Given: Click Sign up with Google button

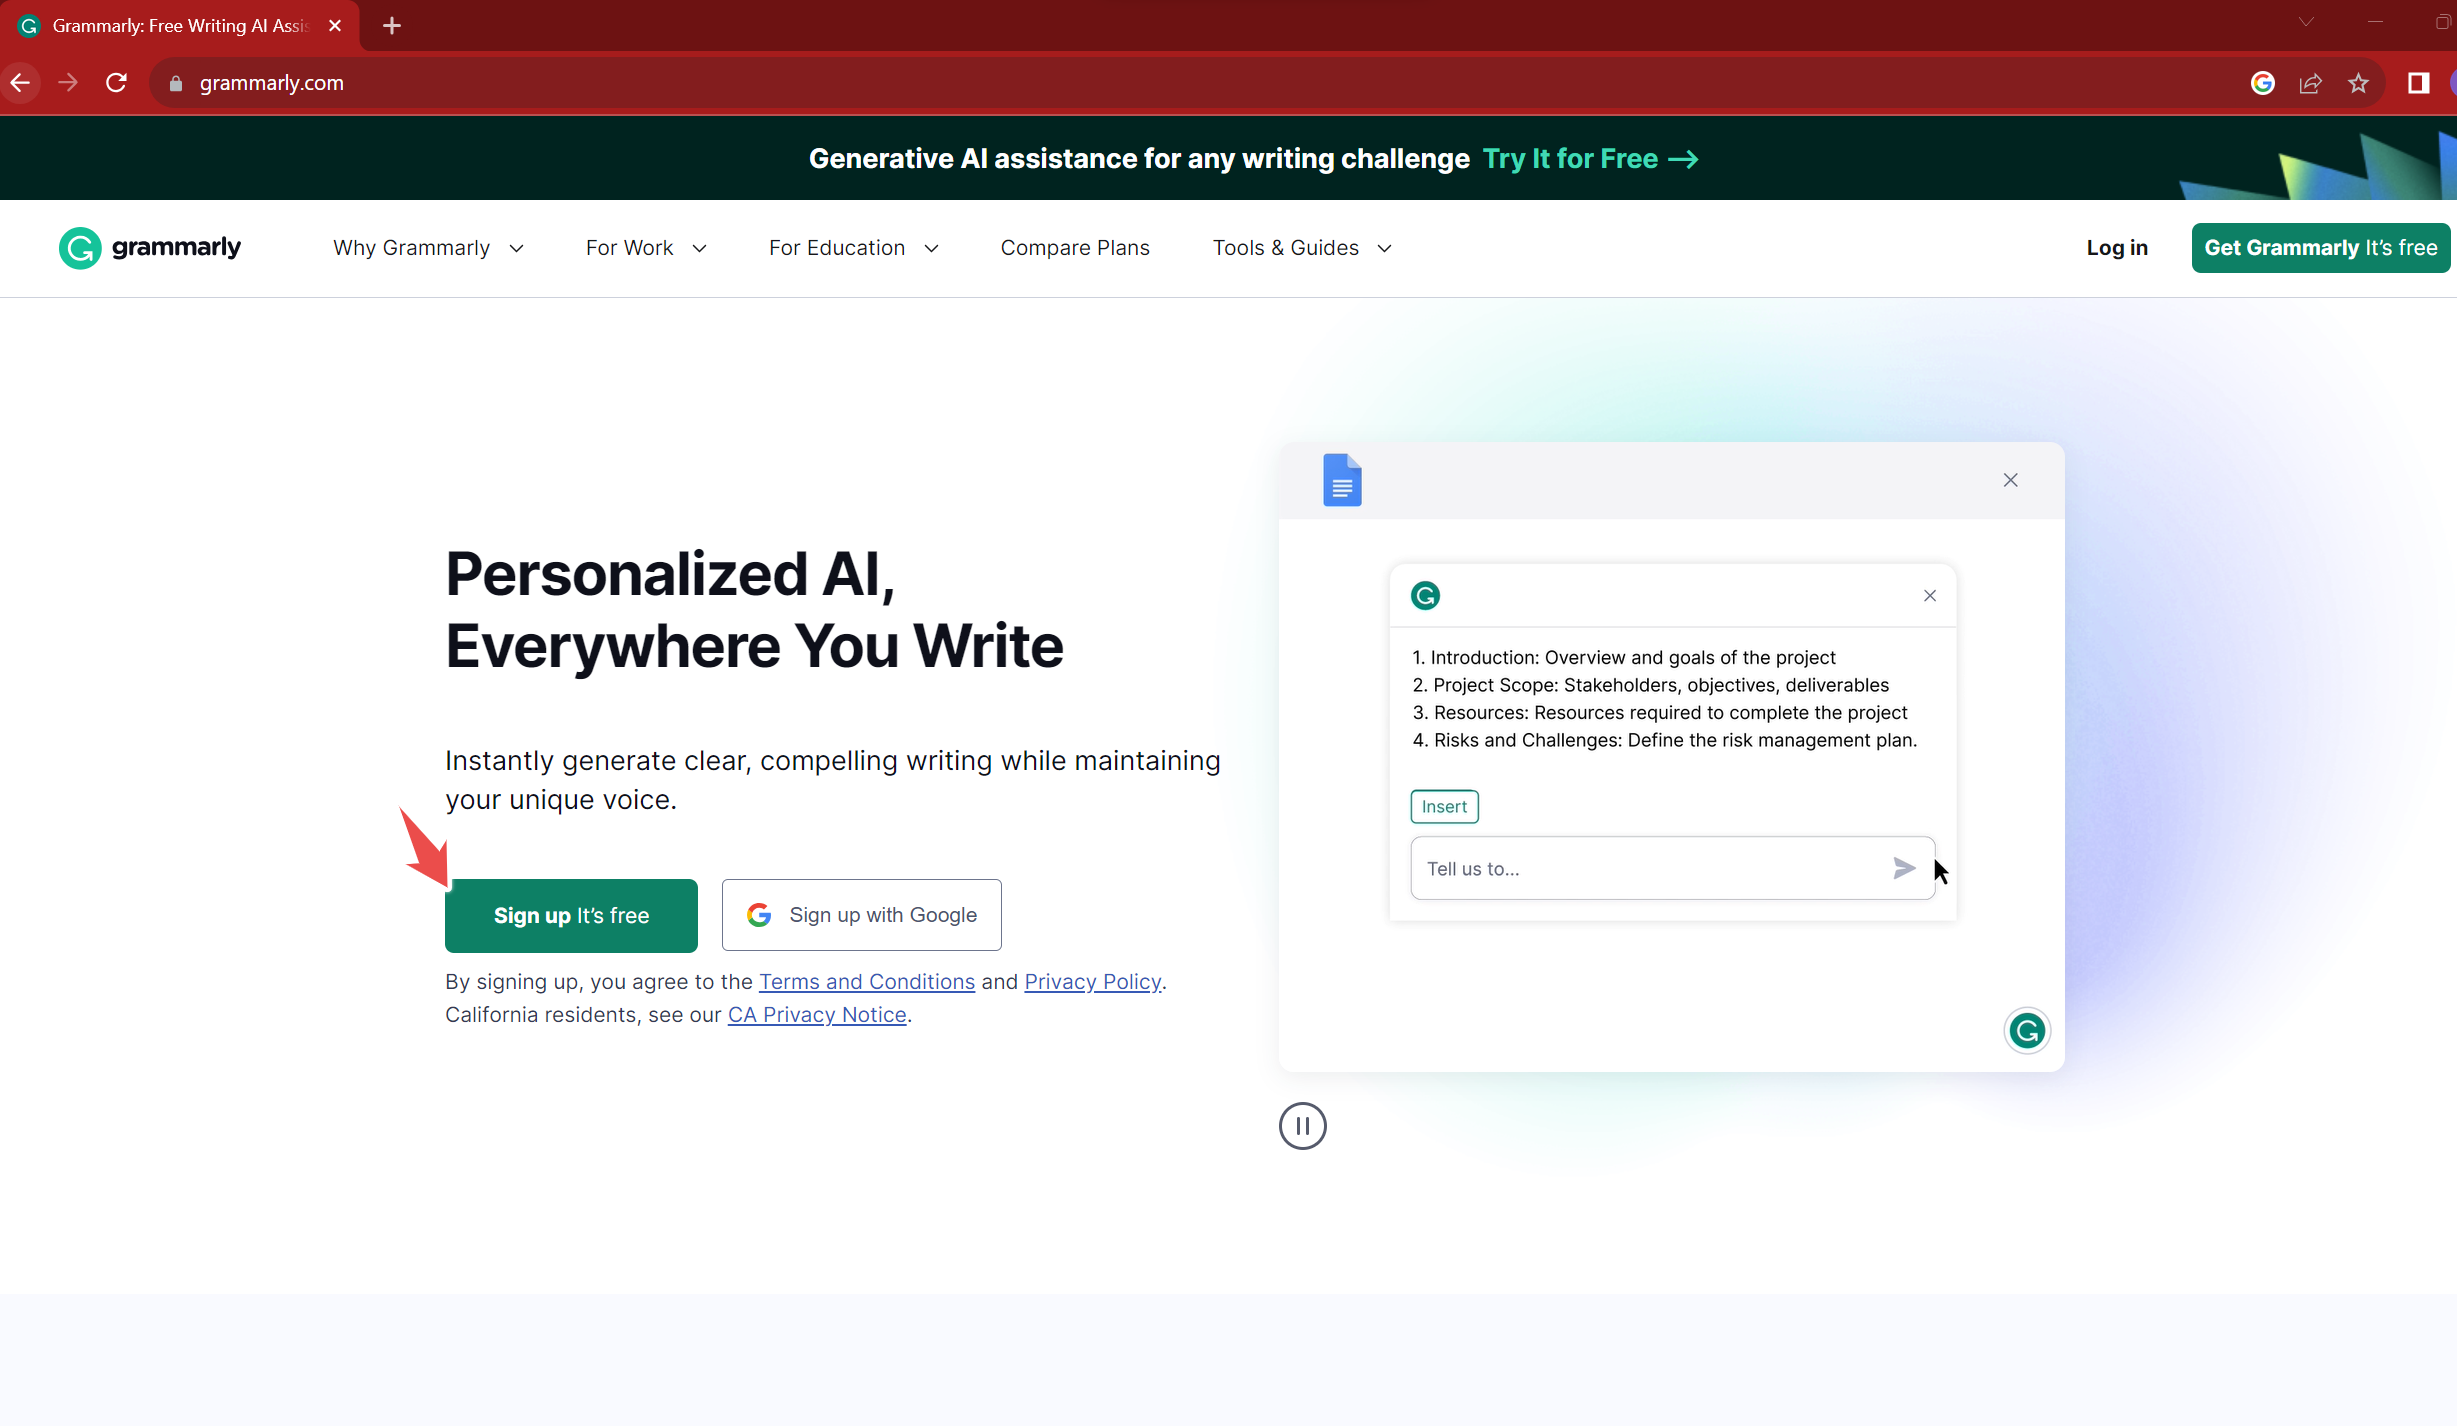Looking at the screenshot, I should [x=862, y=915].
